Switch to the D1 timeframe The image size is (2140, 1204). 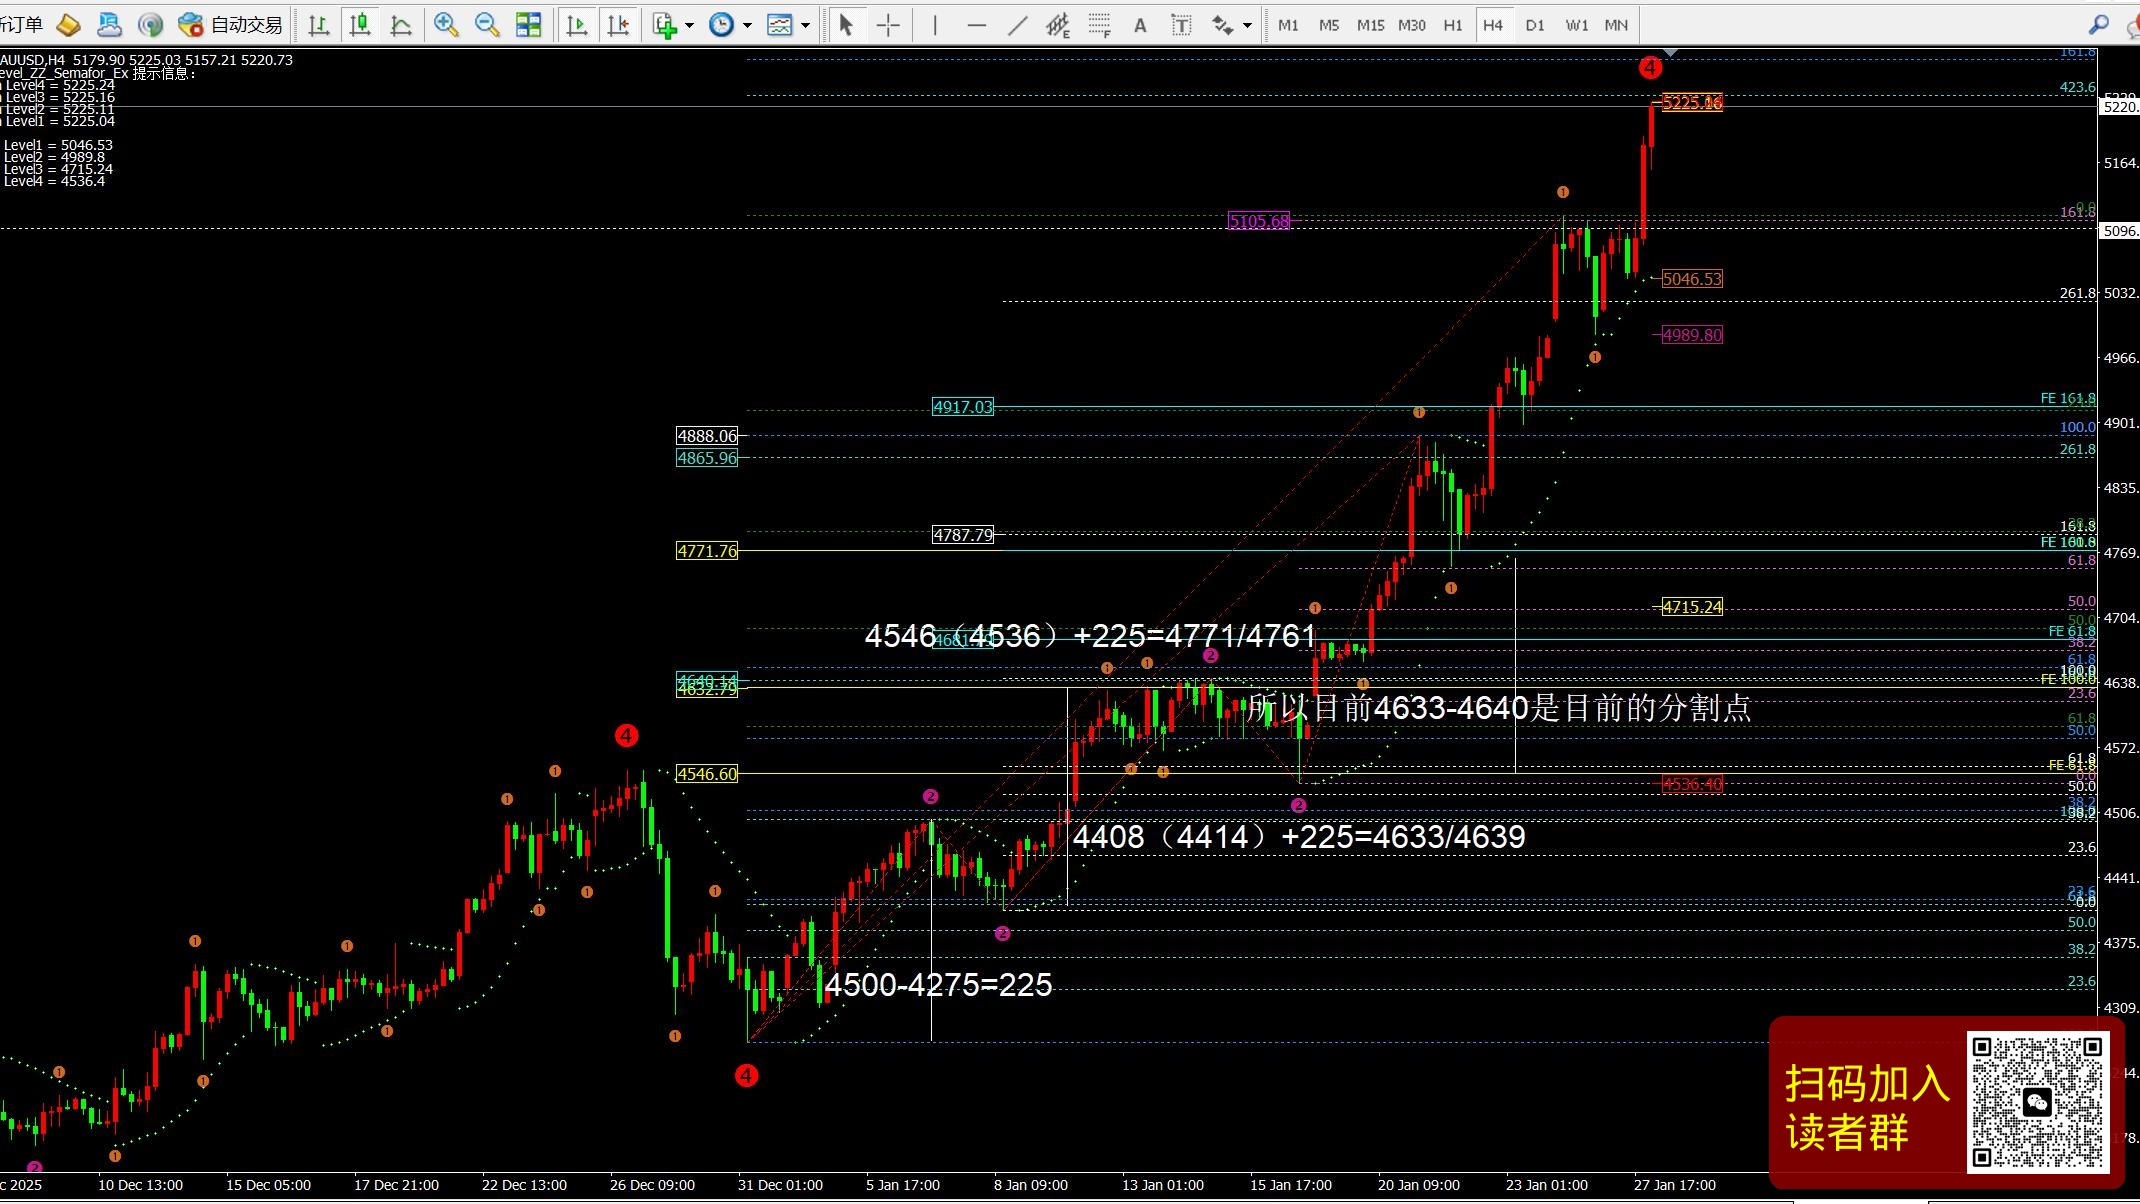[x=1534, y=25]
